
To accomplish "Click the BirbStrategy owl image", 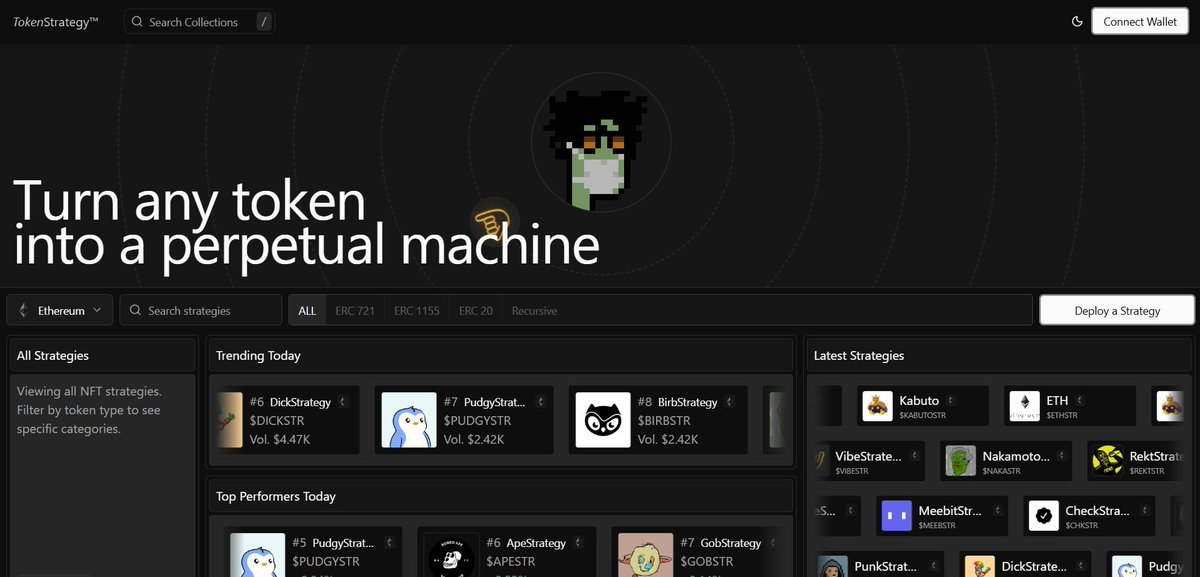I will pyautogui.click(x=603, y=420).
